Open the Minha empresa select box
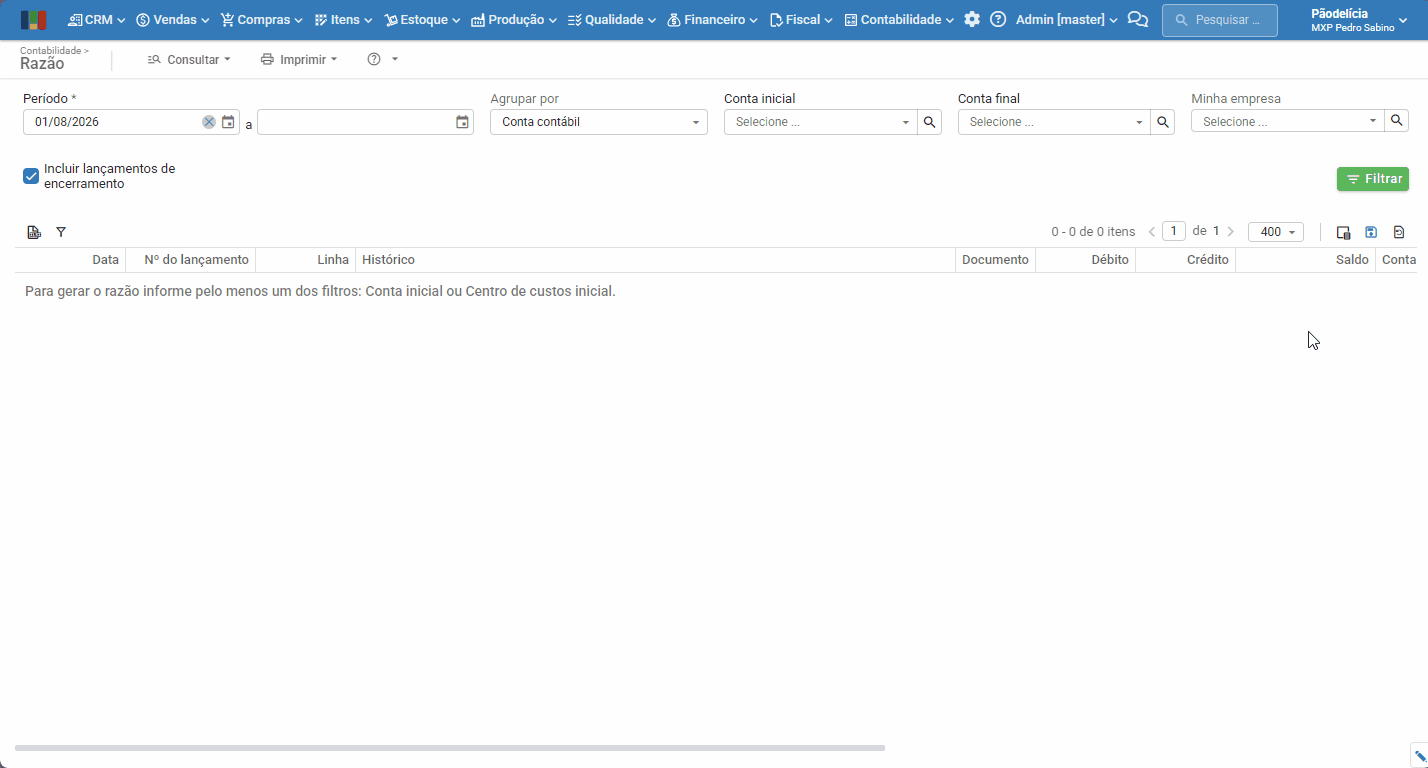1428x768 pixels. [x=1288, y=121]
